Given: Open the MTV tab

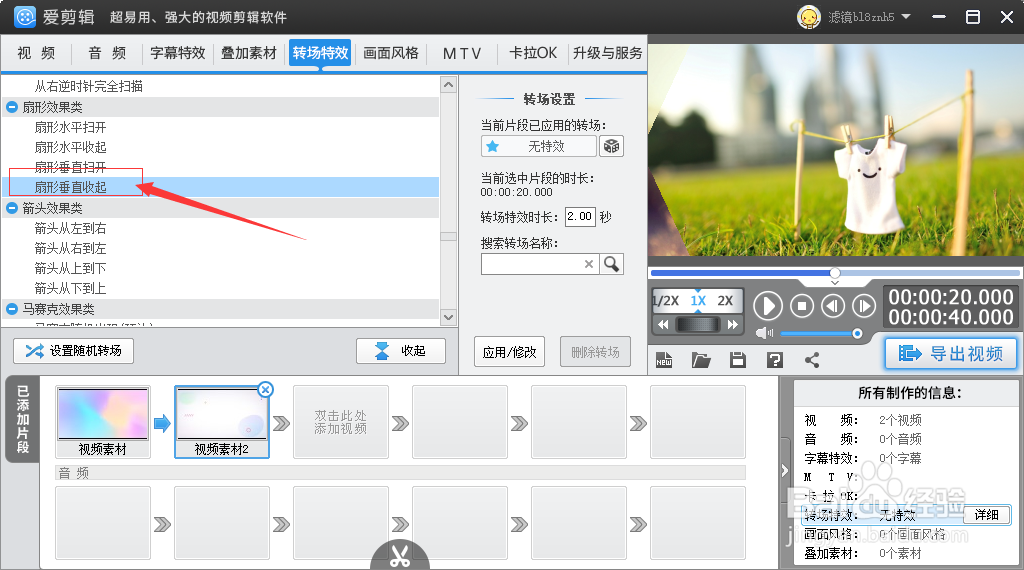Looking at the screenshot, I should (462, 54).
